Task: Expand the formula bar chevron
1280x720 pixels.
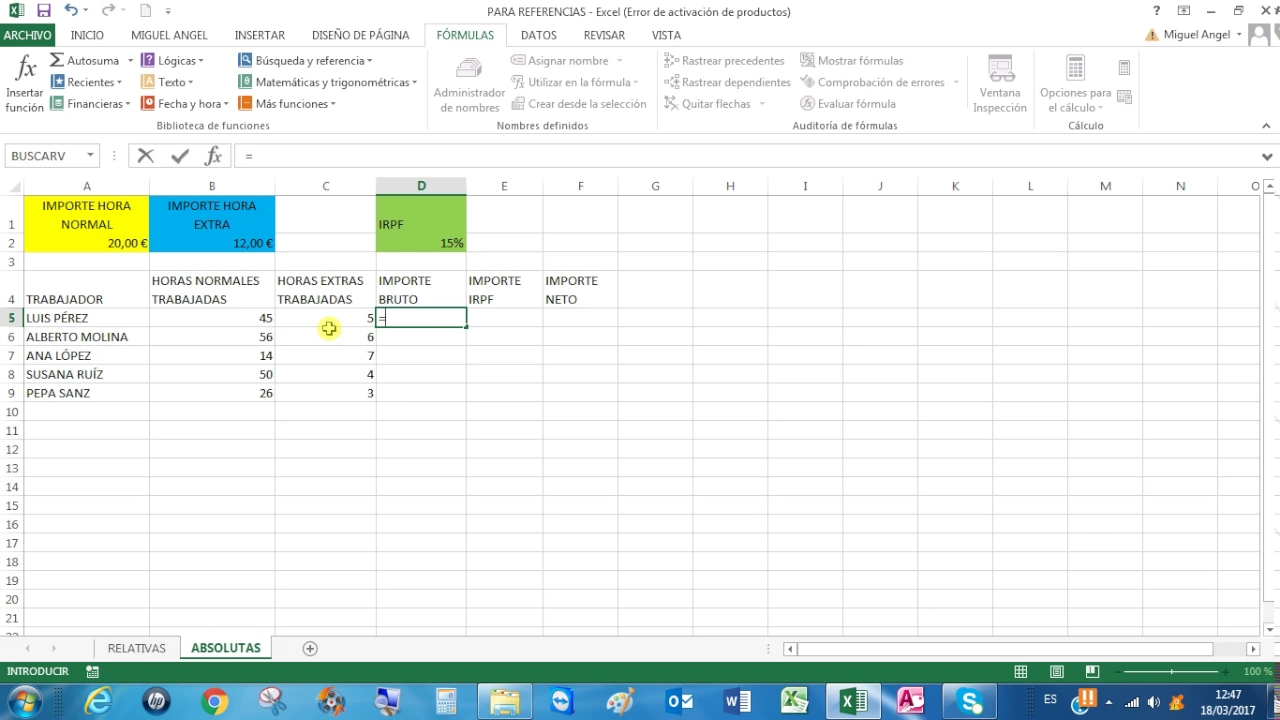Action: pyautogui.click(x=1268, y=156)
